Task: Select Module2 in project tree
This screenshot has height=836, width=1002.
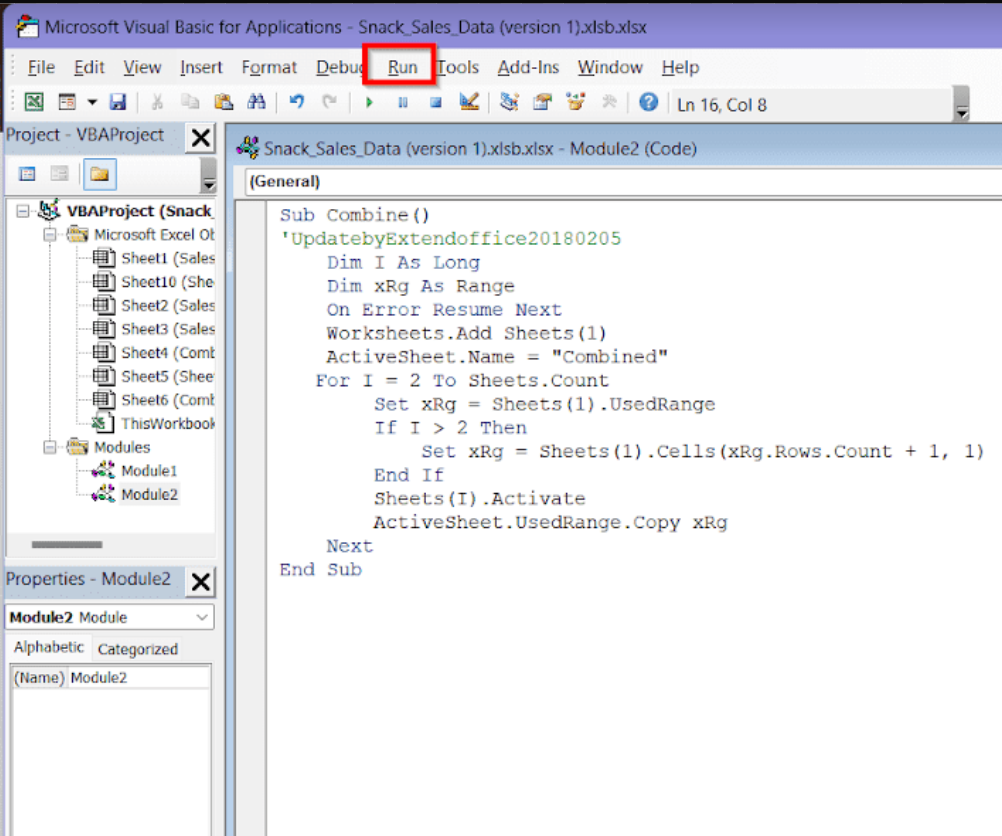Action: (x=149, y=495)
